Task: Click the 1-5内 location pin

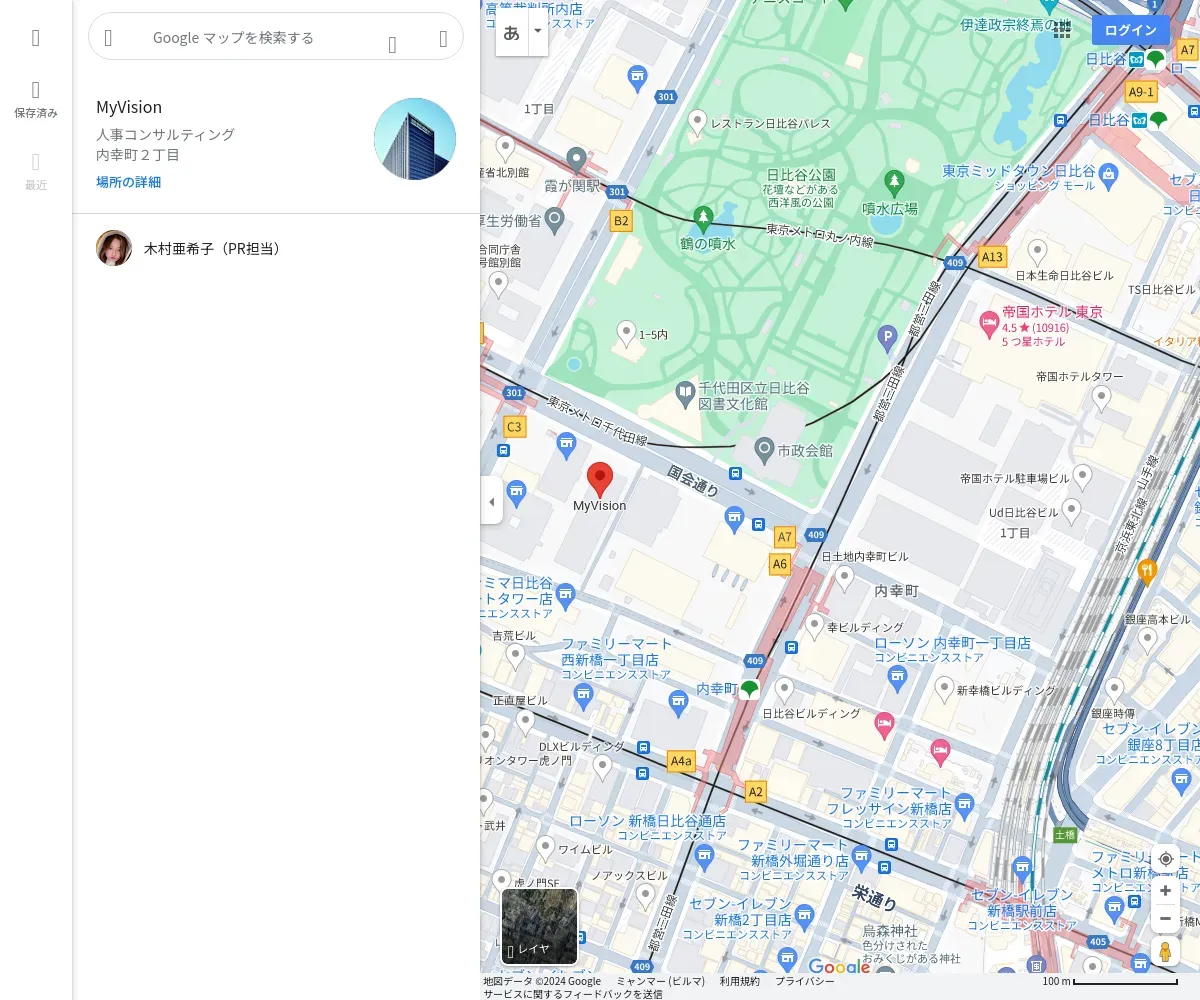Action: click(626, 333)
